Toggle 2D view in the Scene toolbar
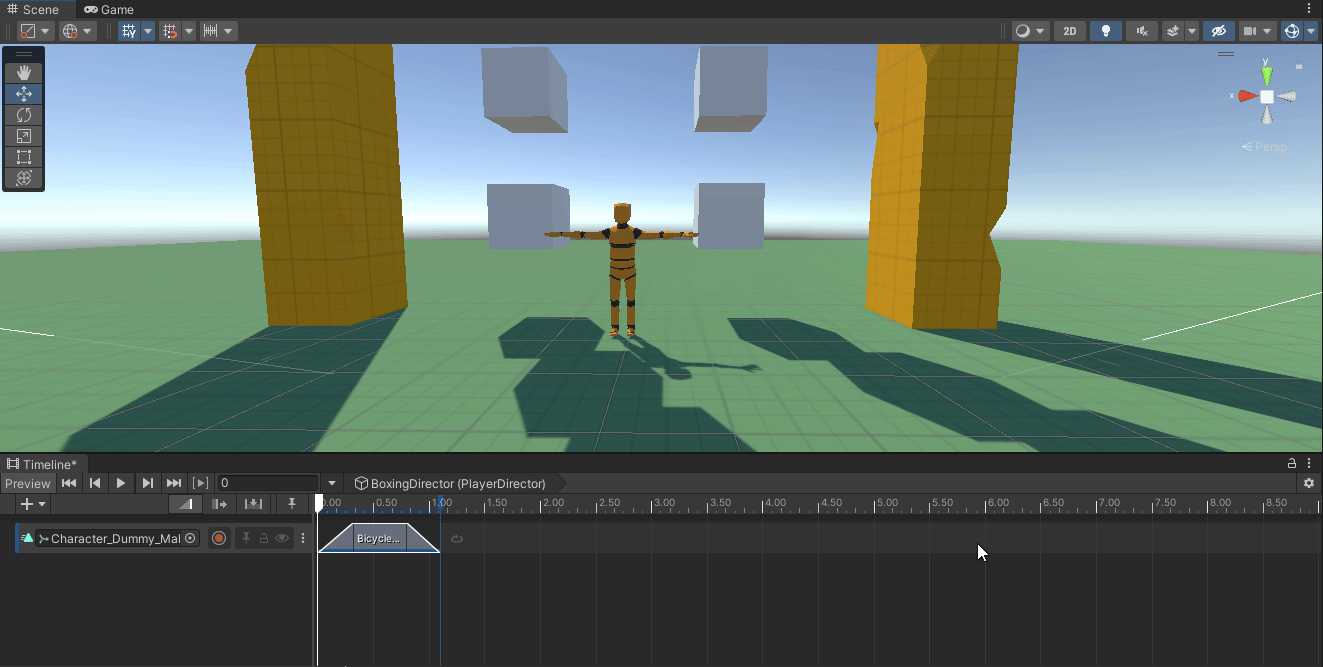Image resolution: width=1323 pixels, height=667 pixels. tap(1069, 30)
